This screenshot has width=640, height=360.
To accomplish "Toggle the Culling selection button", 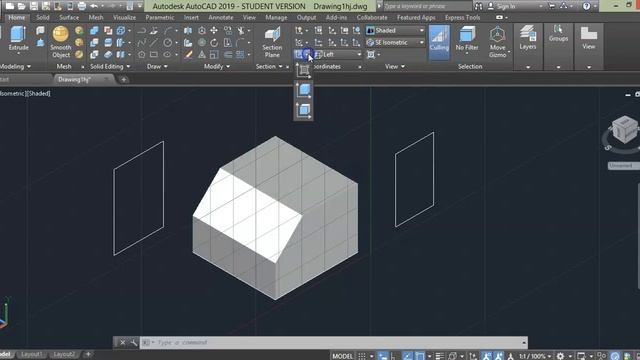I will 439,42.
